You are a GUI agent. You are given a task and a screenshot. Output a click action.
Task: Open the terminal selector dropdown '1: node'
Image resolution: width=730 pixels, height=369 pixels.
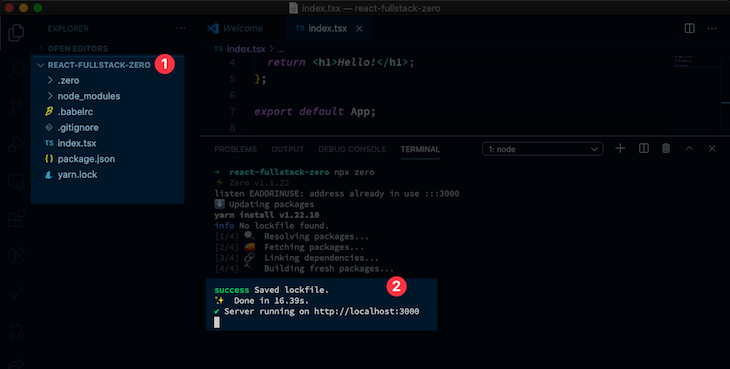(x=542, y=149)
